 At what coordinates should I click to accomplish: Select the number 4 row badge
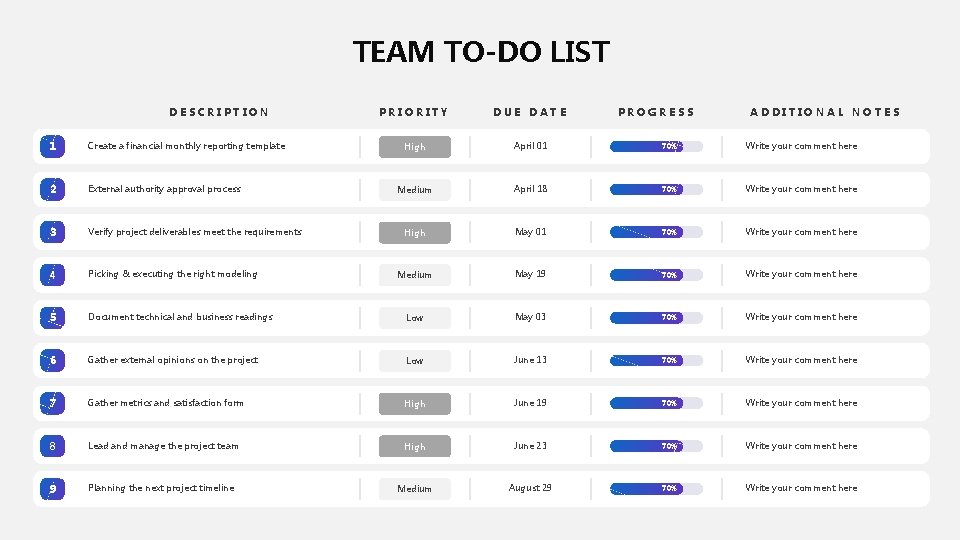tap(53, 275)
